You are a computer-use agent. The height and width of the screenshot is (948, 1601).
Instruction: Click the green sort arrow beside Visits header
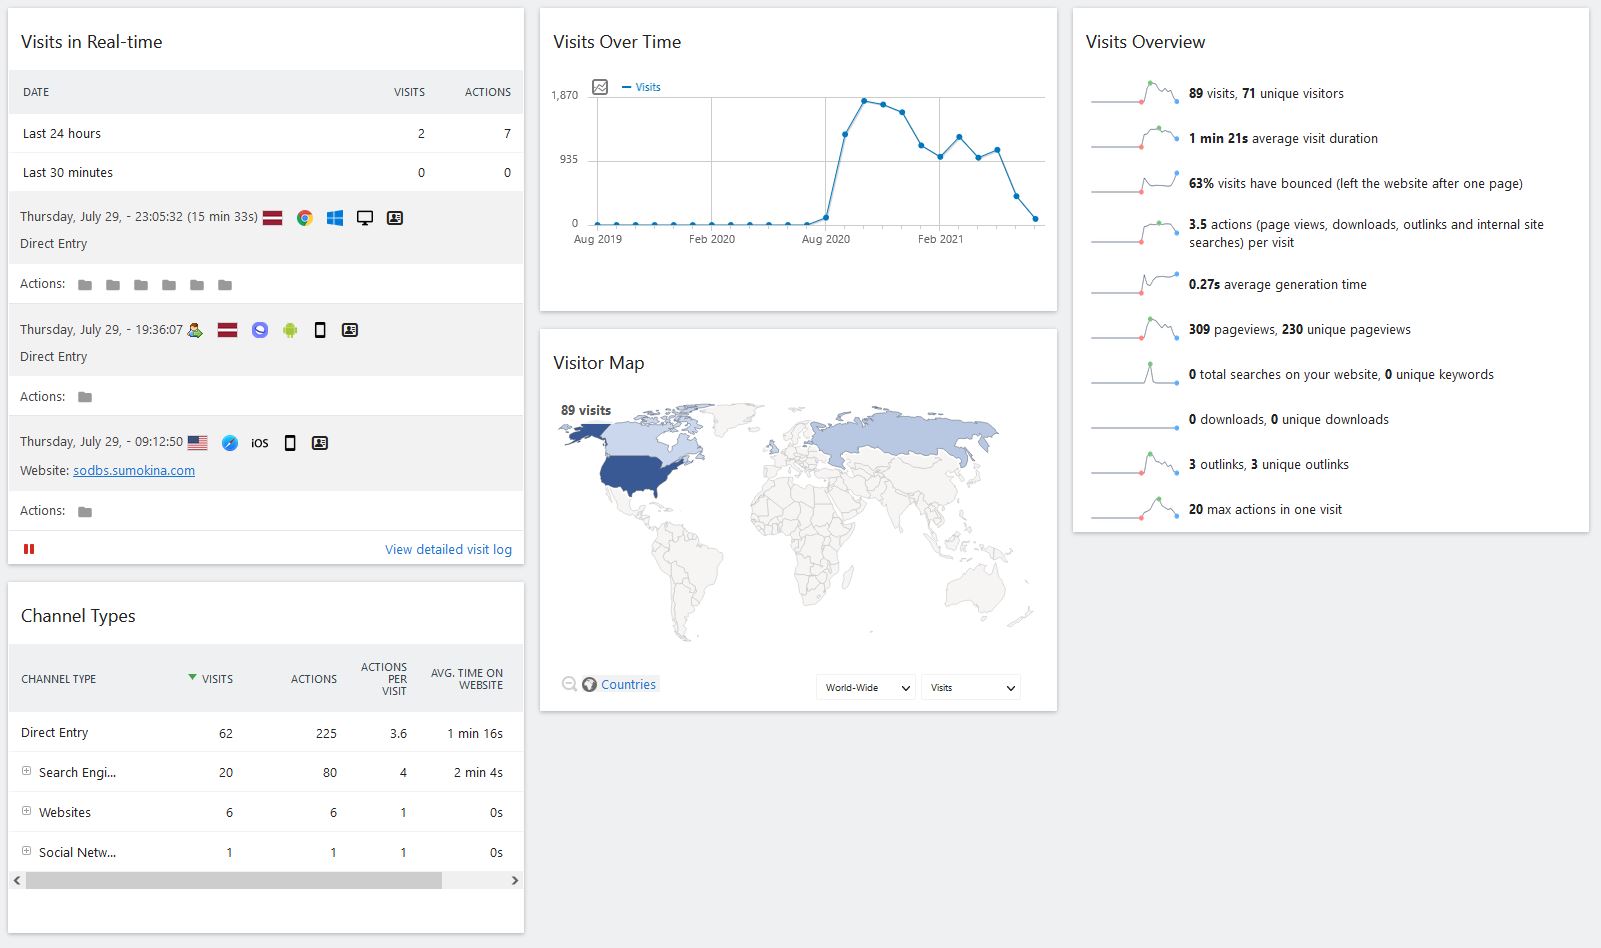pyautogui.click(x=192, y=677)
